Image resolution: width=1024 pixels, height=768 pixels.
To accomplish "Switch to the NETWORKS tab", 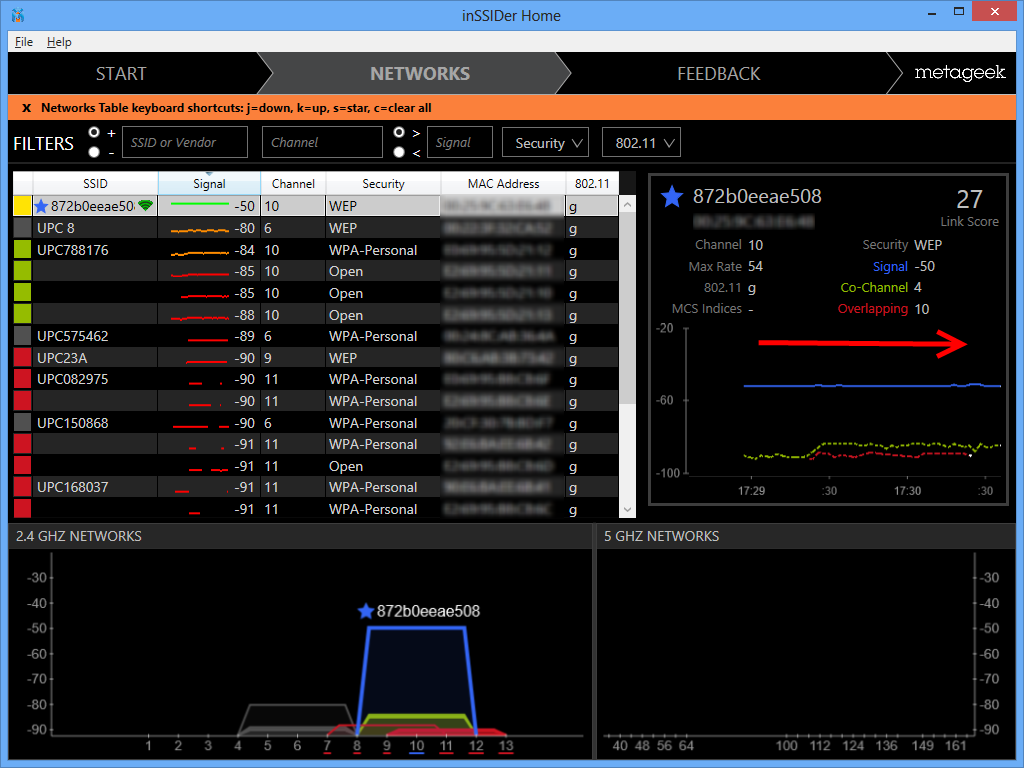I will (x=420, y=74).
